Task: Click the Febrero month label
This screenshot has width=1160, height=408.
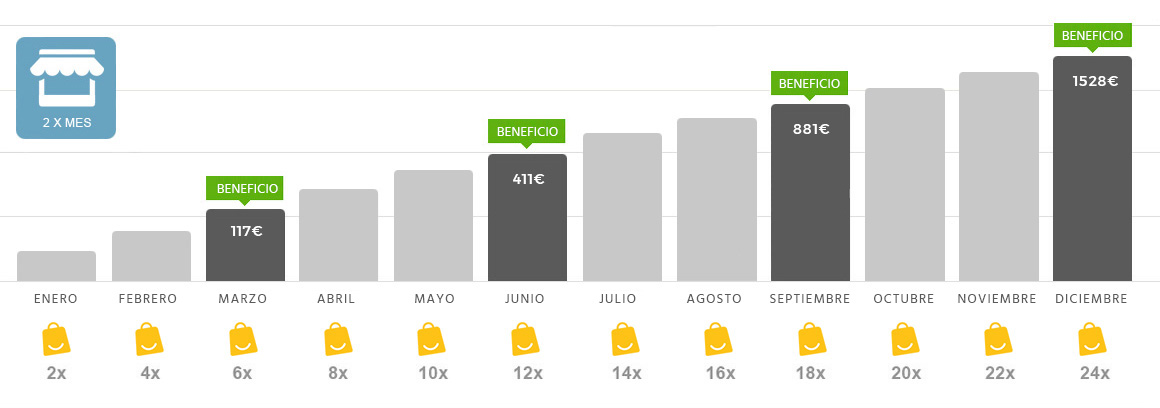Action: pos(148,299)
